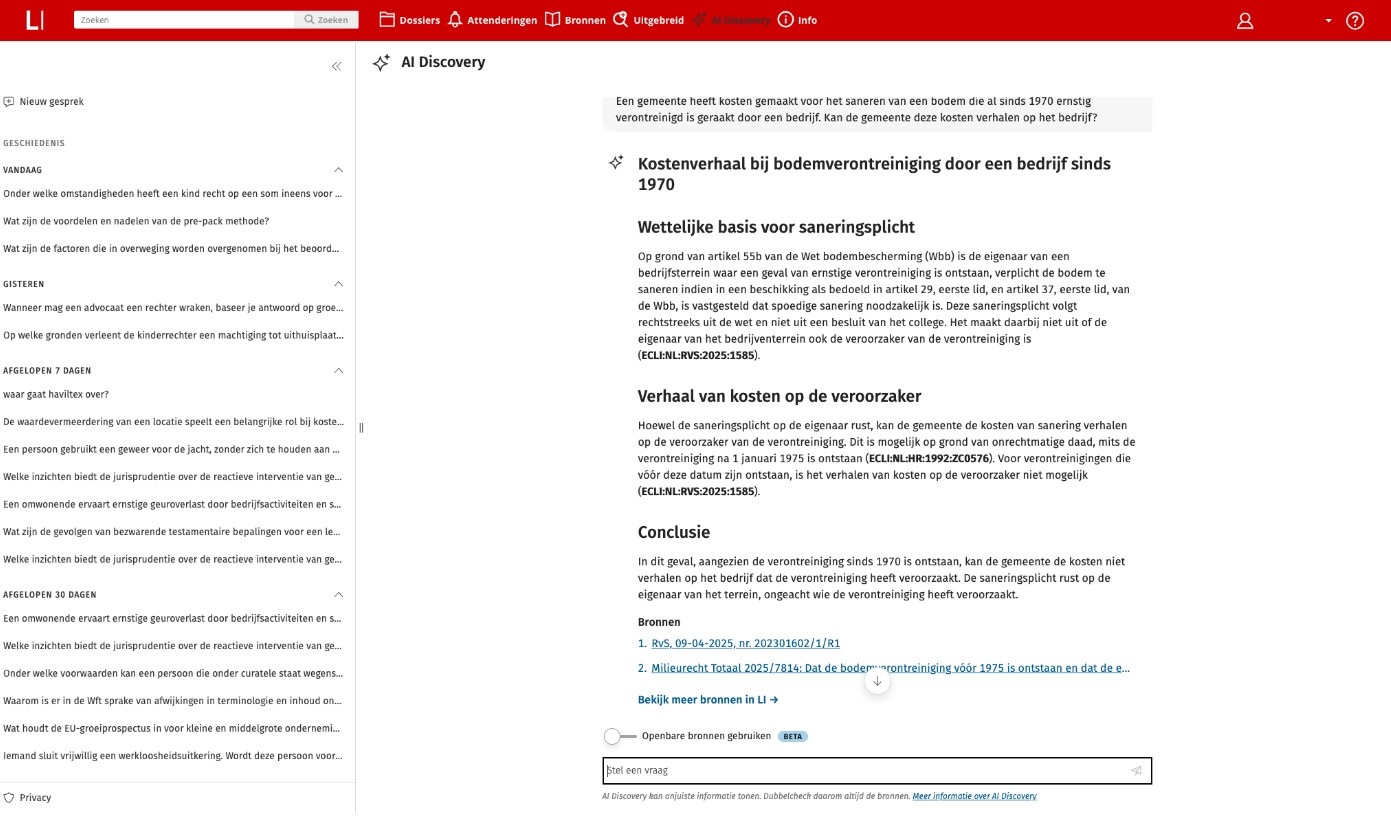Image resolution: width=1391 pixels, height=817 pixels.
Task: Click Bekijk meer bronnen in LI
Action: (707, 700)
